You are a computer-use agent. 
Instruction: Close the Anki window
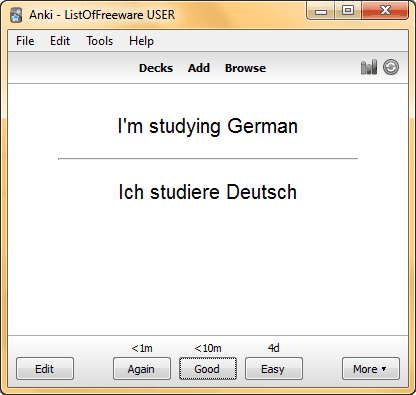(x=385, y=11)
